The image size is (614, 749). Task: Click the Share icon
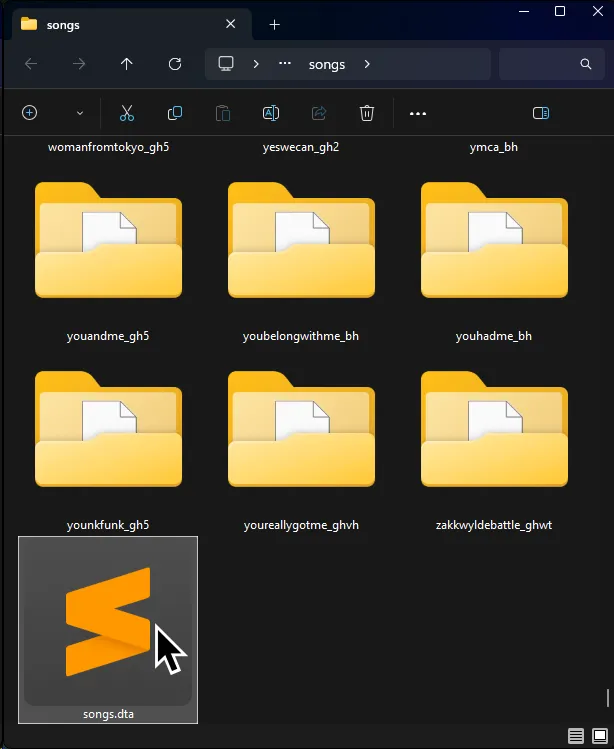pyautogui.click(x=319, y=113)
